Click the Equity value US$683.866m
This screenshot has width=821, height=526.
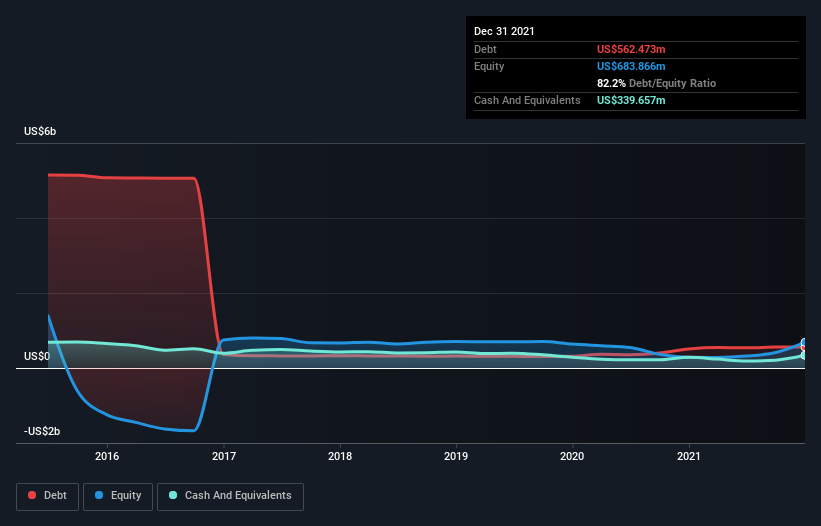click(631, 66)
